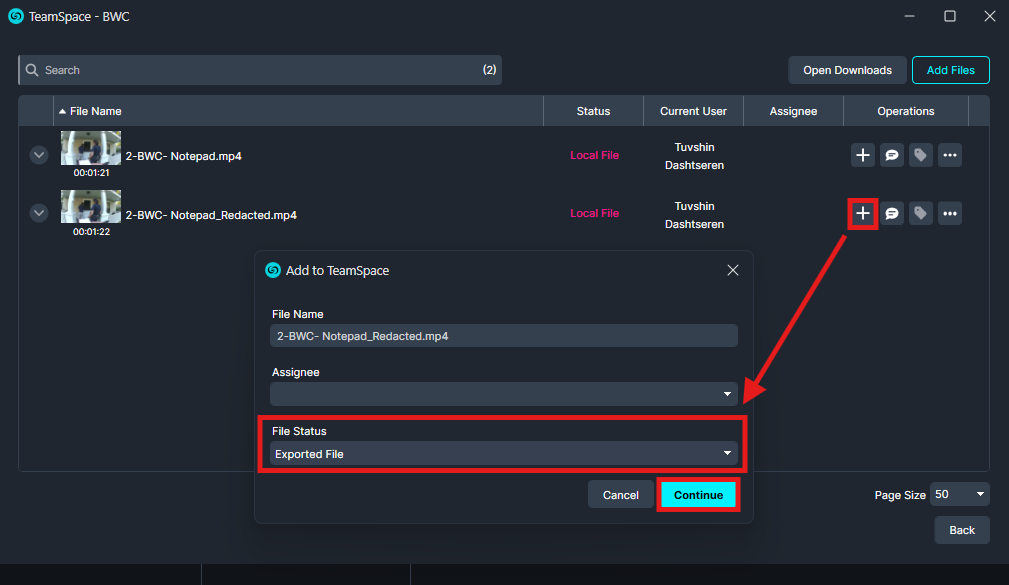Sort by the File Name column header
Viewport: 1009px width, 585px height.
pyautogui.click(x=96, y=111)
